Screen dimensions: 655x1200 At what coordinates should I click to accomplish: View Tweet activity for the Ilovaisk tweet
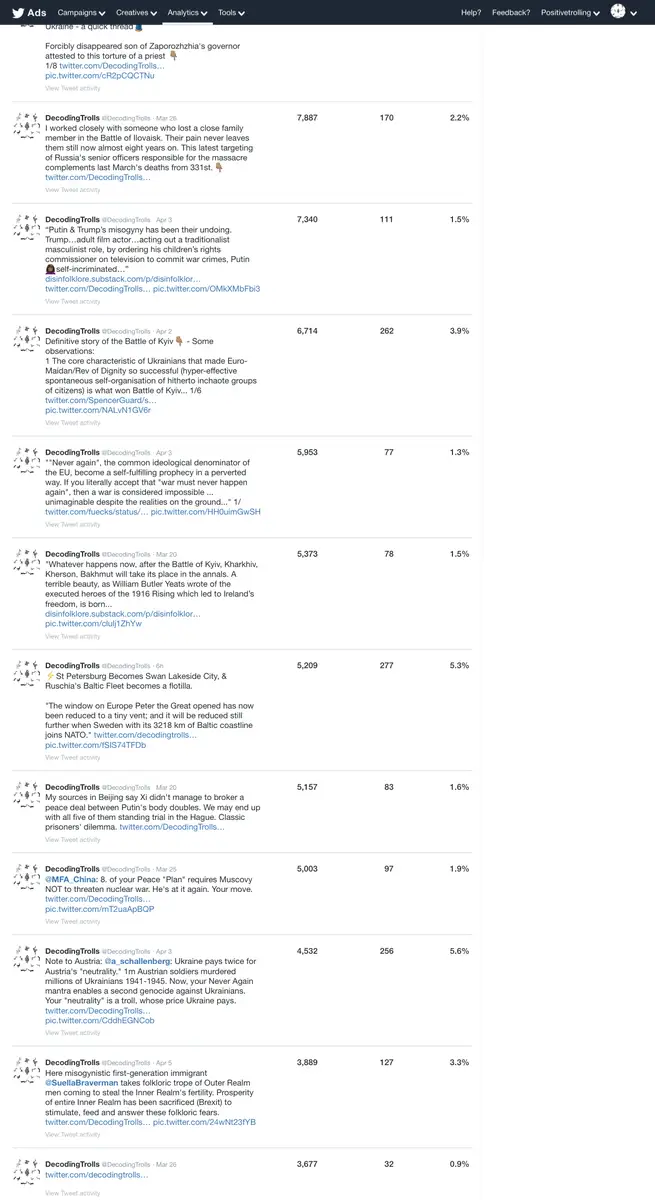(72, 189)
